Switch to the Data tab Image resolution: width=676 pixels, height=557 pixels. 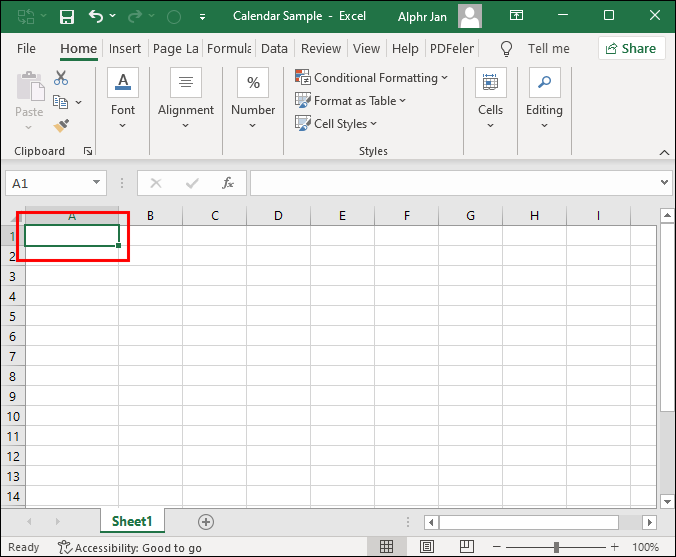tap(274, 48)
